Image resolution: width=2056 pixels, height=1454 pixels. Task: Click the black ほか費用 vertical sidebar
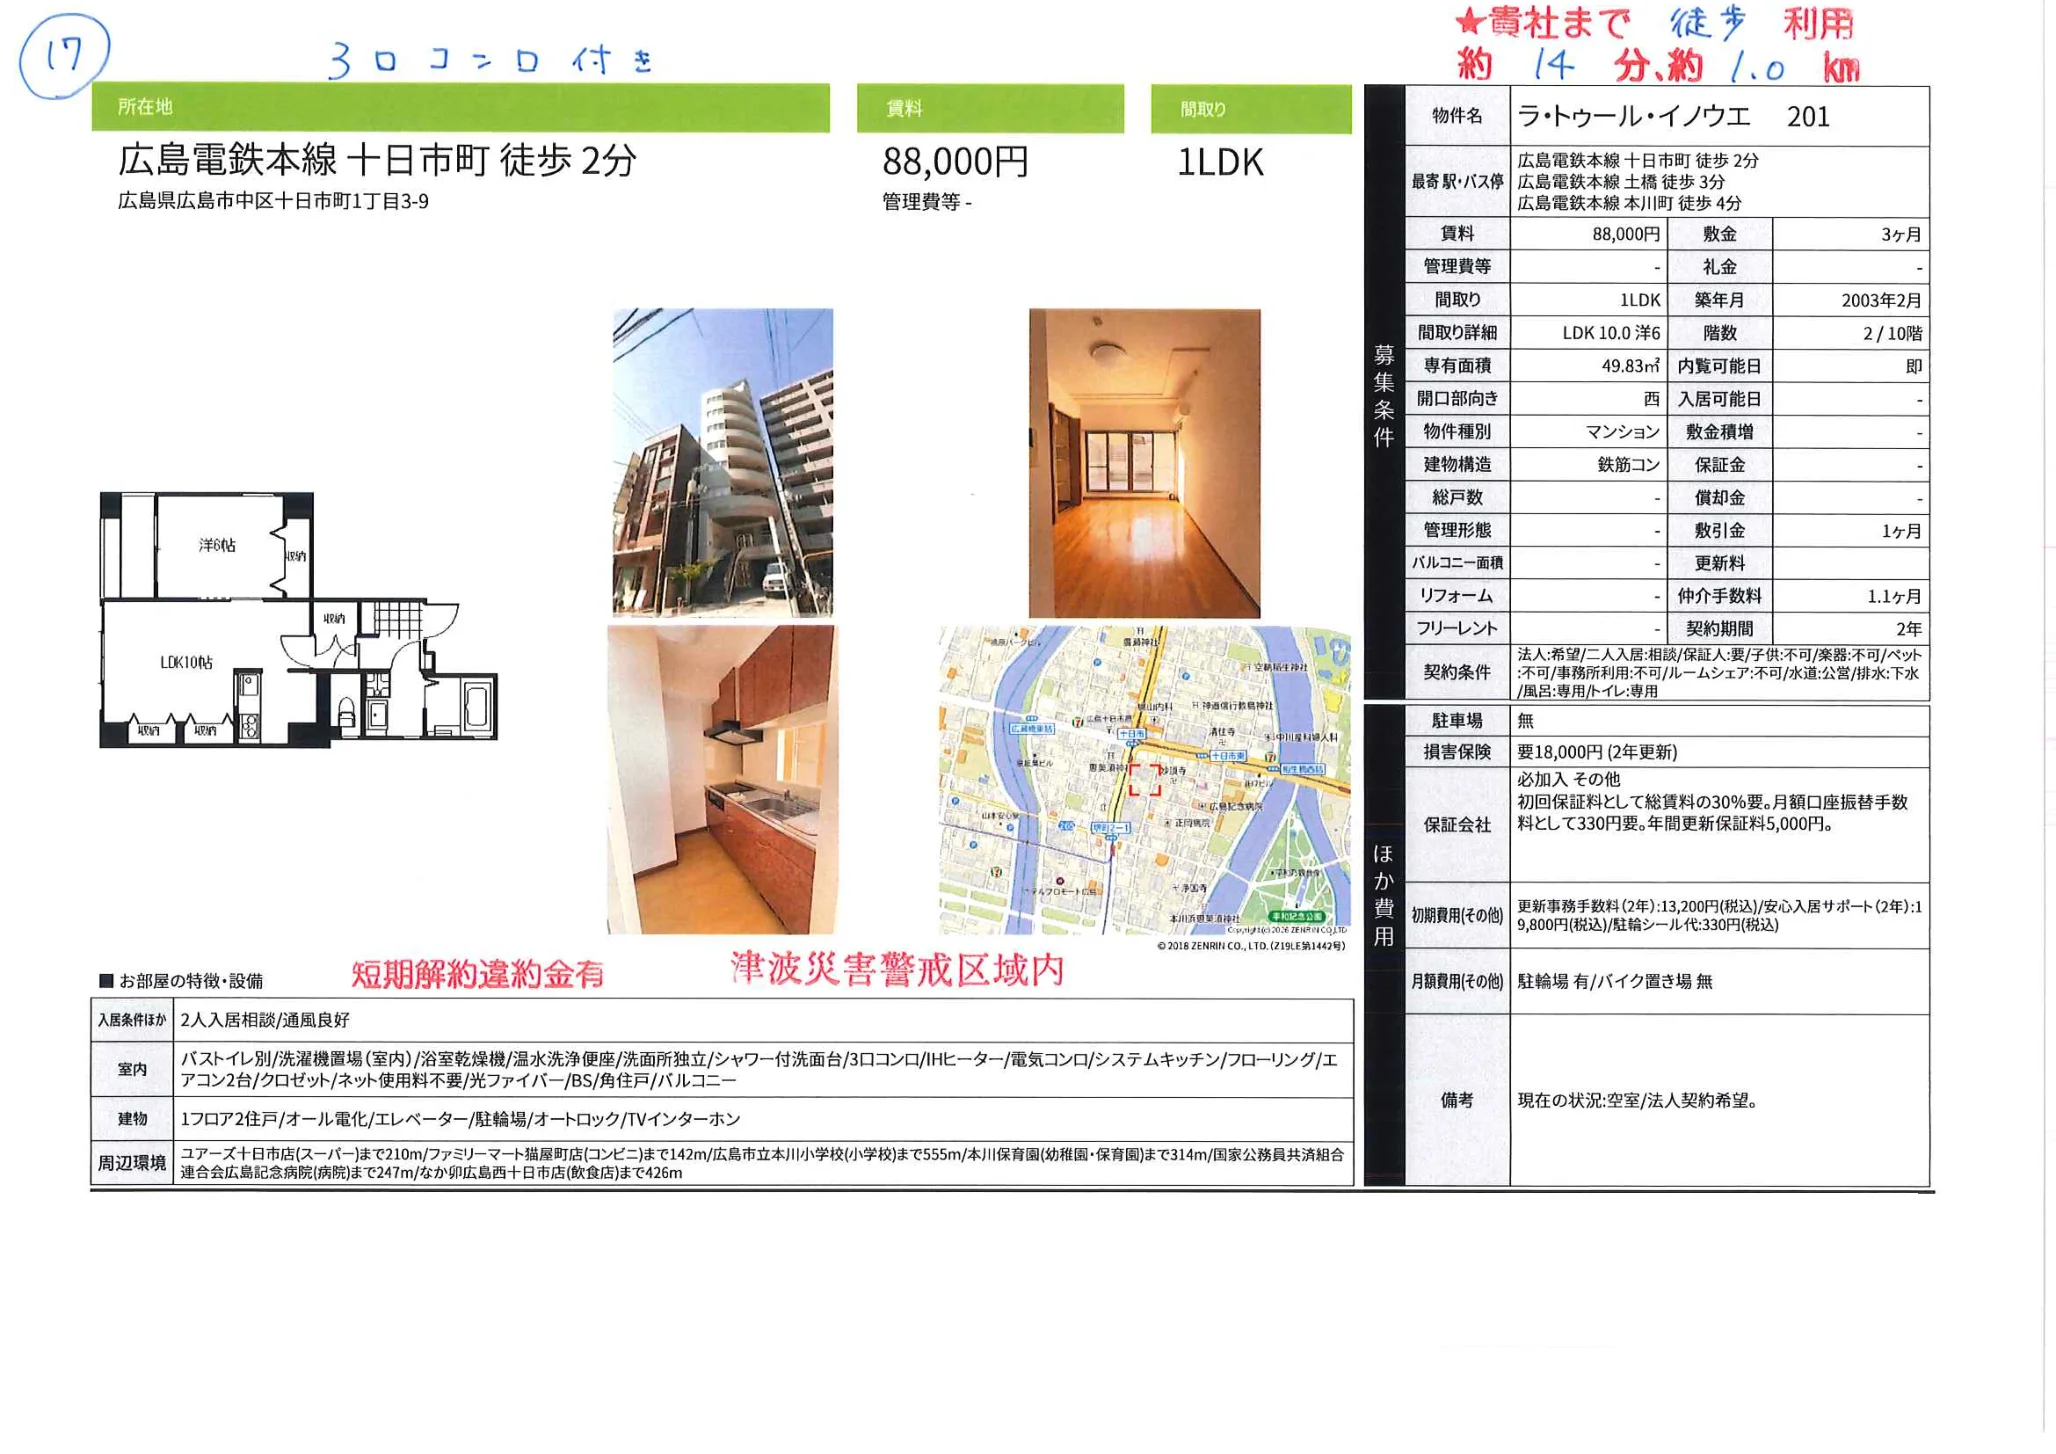[1383, 895]
